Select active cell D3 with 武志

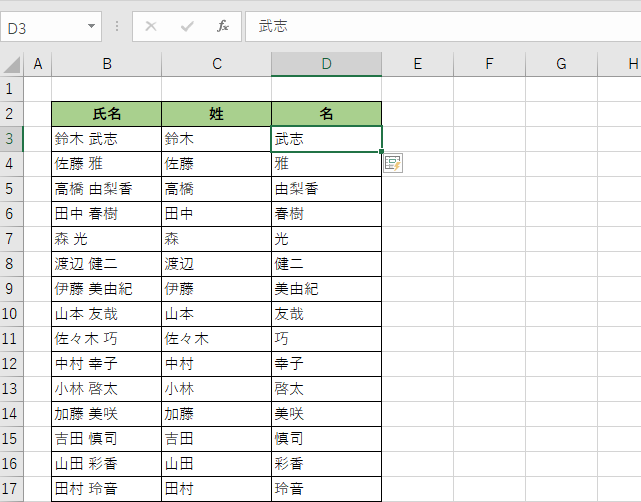pyautogui.click(x=326, y=139)
